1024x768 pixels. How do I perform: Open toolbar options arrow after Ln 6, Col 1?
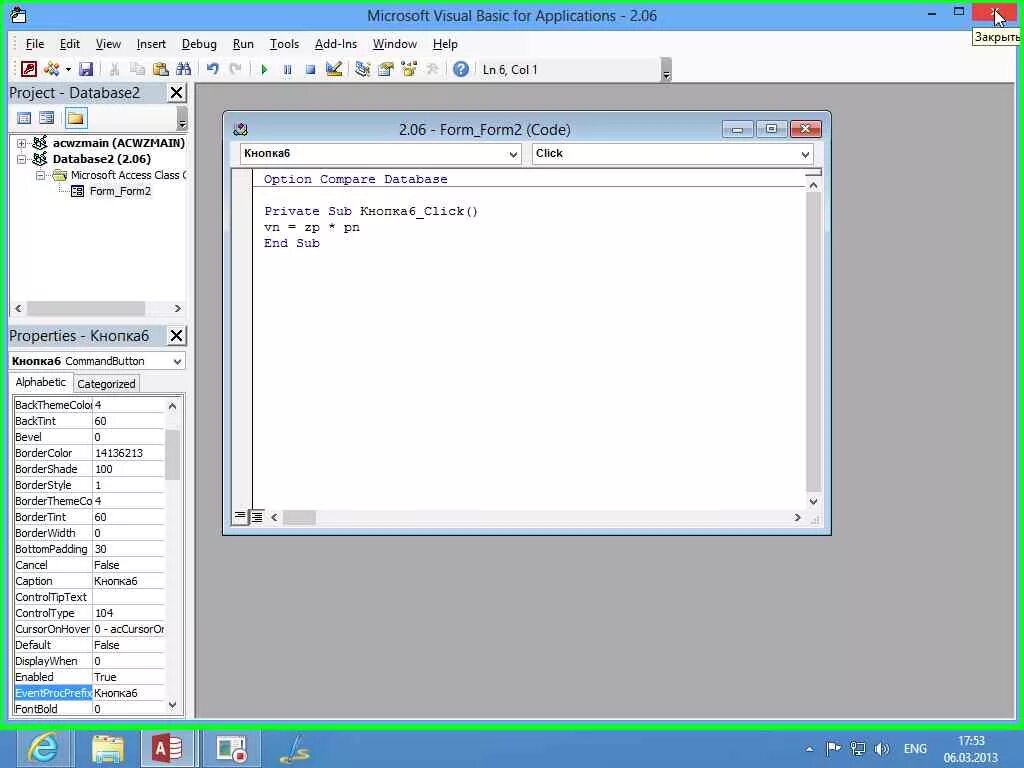click(666, 70)
